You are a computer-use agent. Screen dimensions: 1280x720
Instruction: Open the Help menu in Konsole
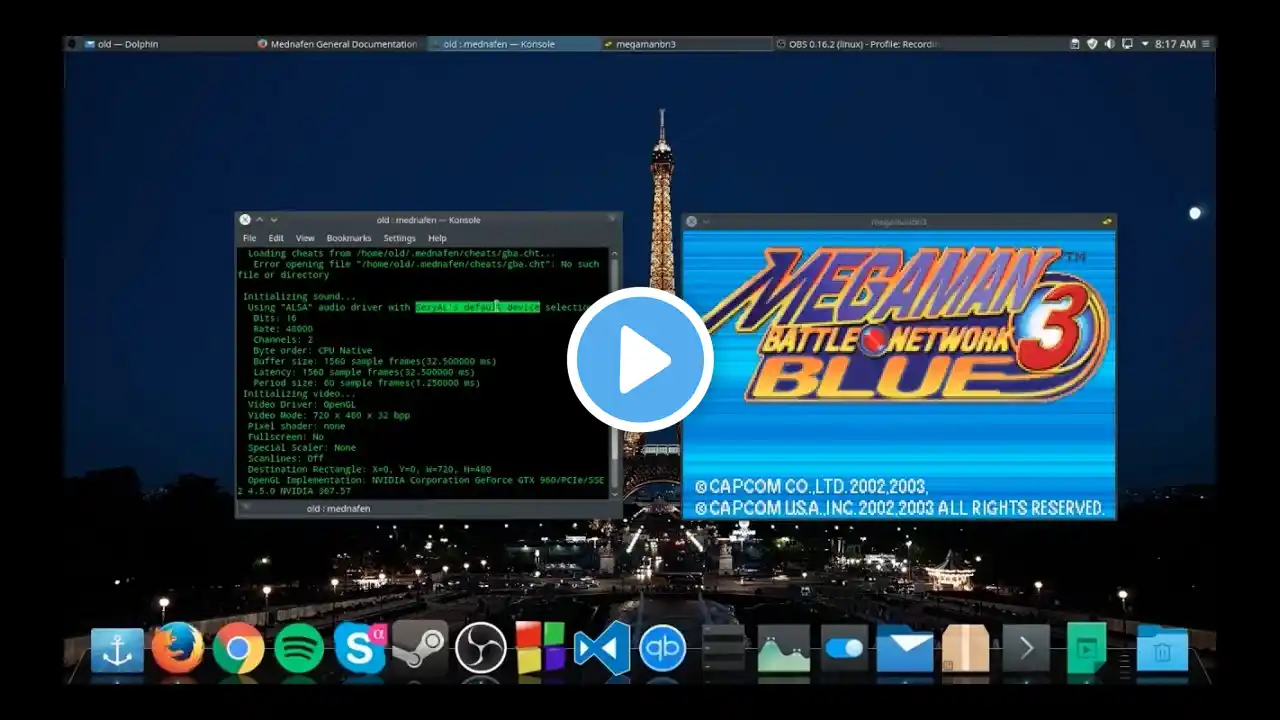[x=437, y=238]
